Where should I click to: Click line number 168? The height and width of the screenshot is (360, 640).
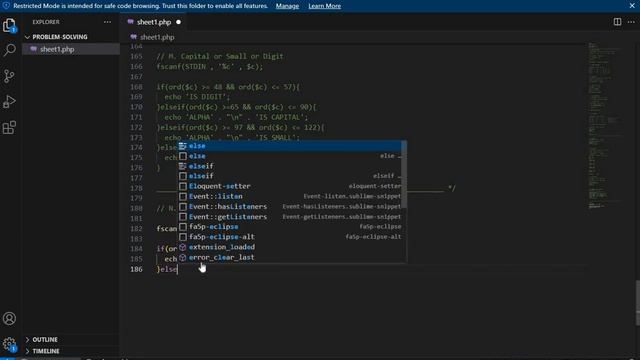tap(136, 87)
